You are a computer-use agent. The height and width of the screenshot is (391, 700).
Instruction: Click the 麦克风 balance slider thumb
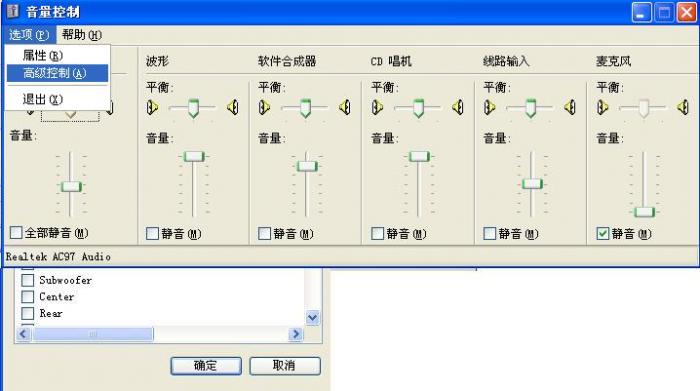pyautogui.click(x=644, y=108)
